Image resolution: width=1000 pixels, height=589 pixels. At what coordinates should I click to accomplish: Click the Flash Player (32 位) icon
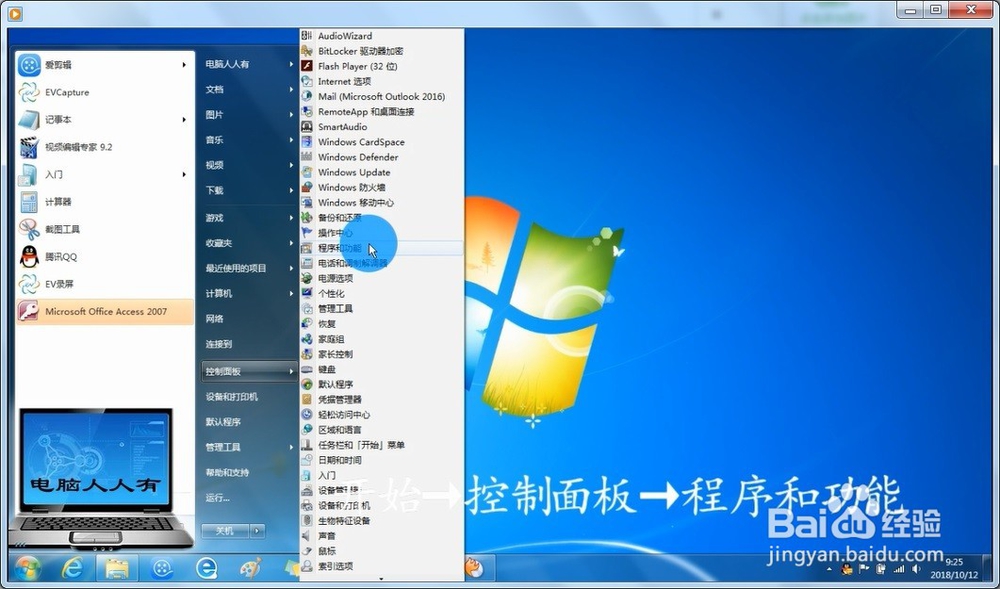point(307,66)
